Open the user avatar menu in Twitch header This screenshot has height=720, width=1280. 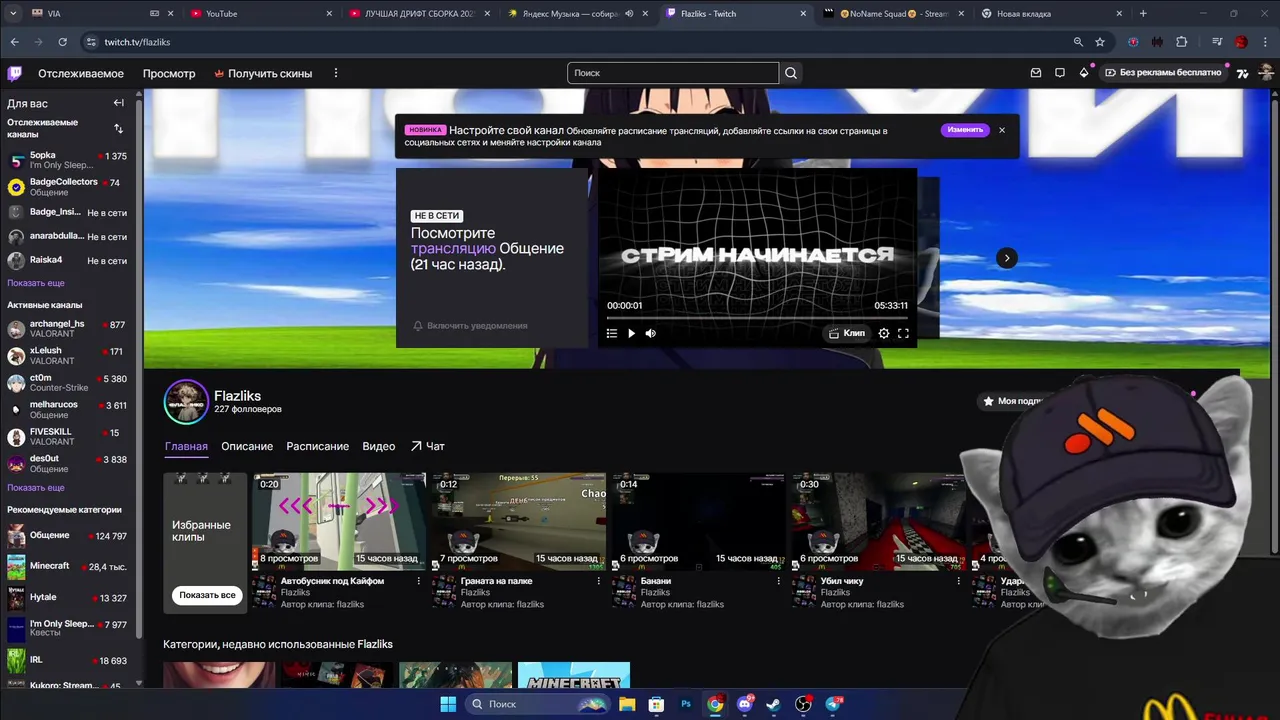pyautogui.click(x=1266, y=73)
